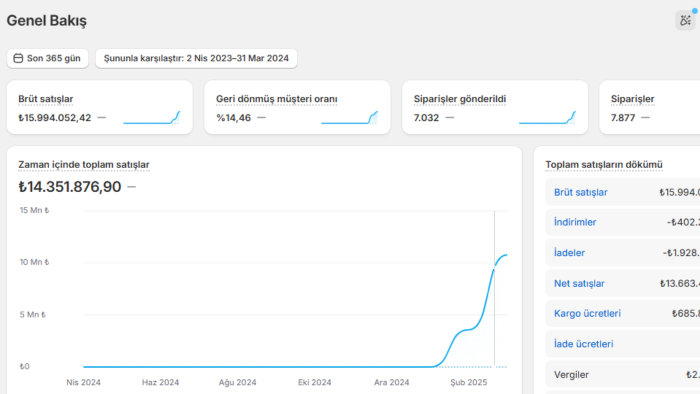Open the Geri dönmüş müşteri oranı card
Viewport: 700px width, 394px height.
[297, 107]
